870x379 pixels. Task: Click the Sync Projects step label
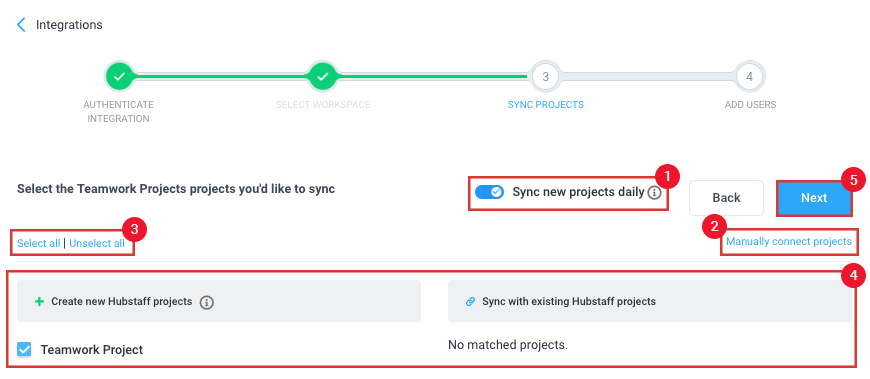[x=545, y=104]
